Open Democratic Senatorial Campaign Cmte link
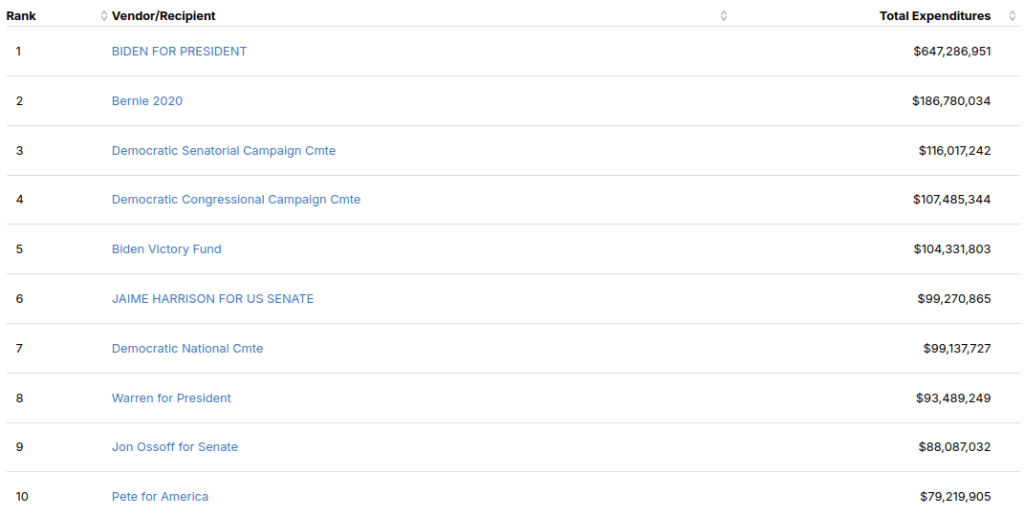The image size is (1024, 516). click(223, 150)
